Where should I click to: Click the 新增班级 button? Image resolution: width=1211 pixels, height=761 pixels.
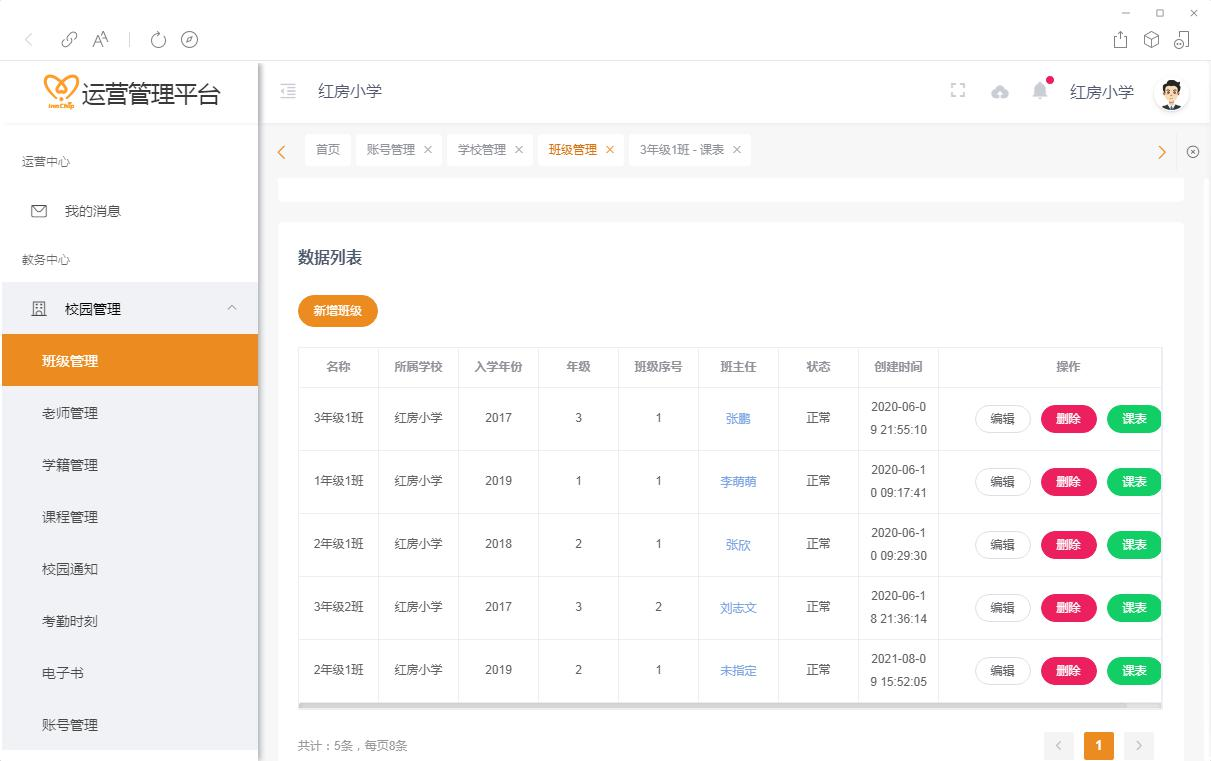(x=337, y=311)
